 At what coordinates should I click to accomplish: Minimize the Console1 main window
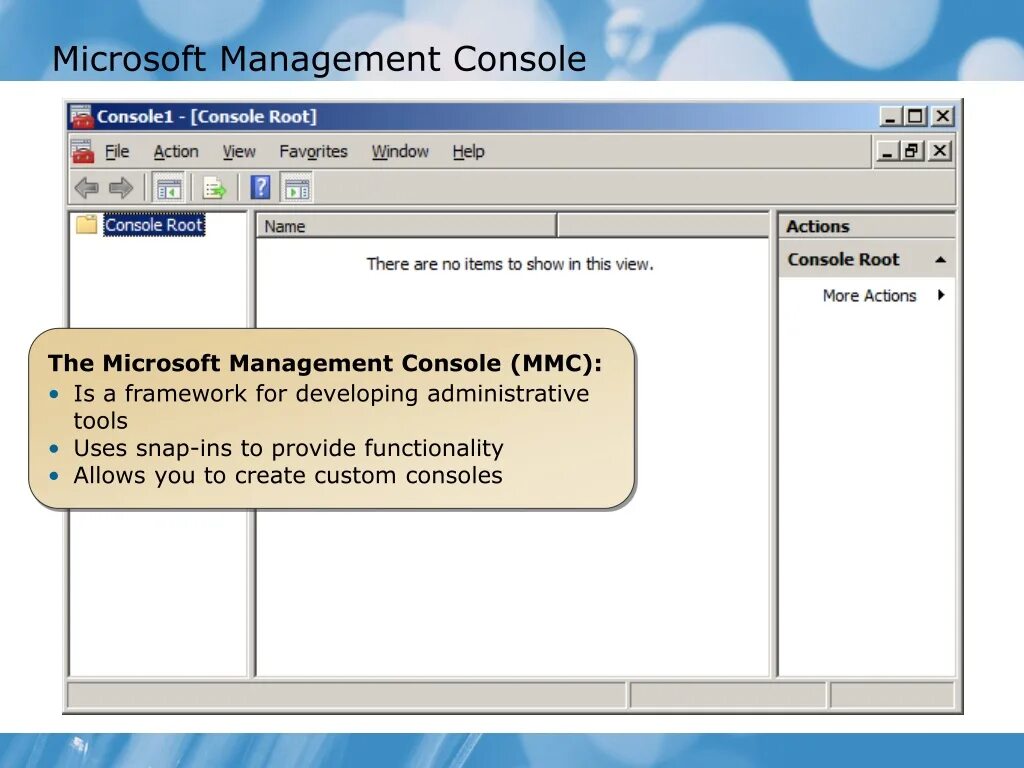(889, 117)
